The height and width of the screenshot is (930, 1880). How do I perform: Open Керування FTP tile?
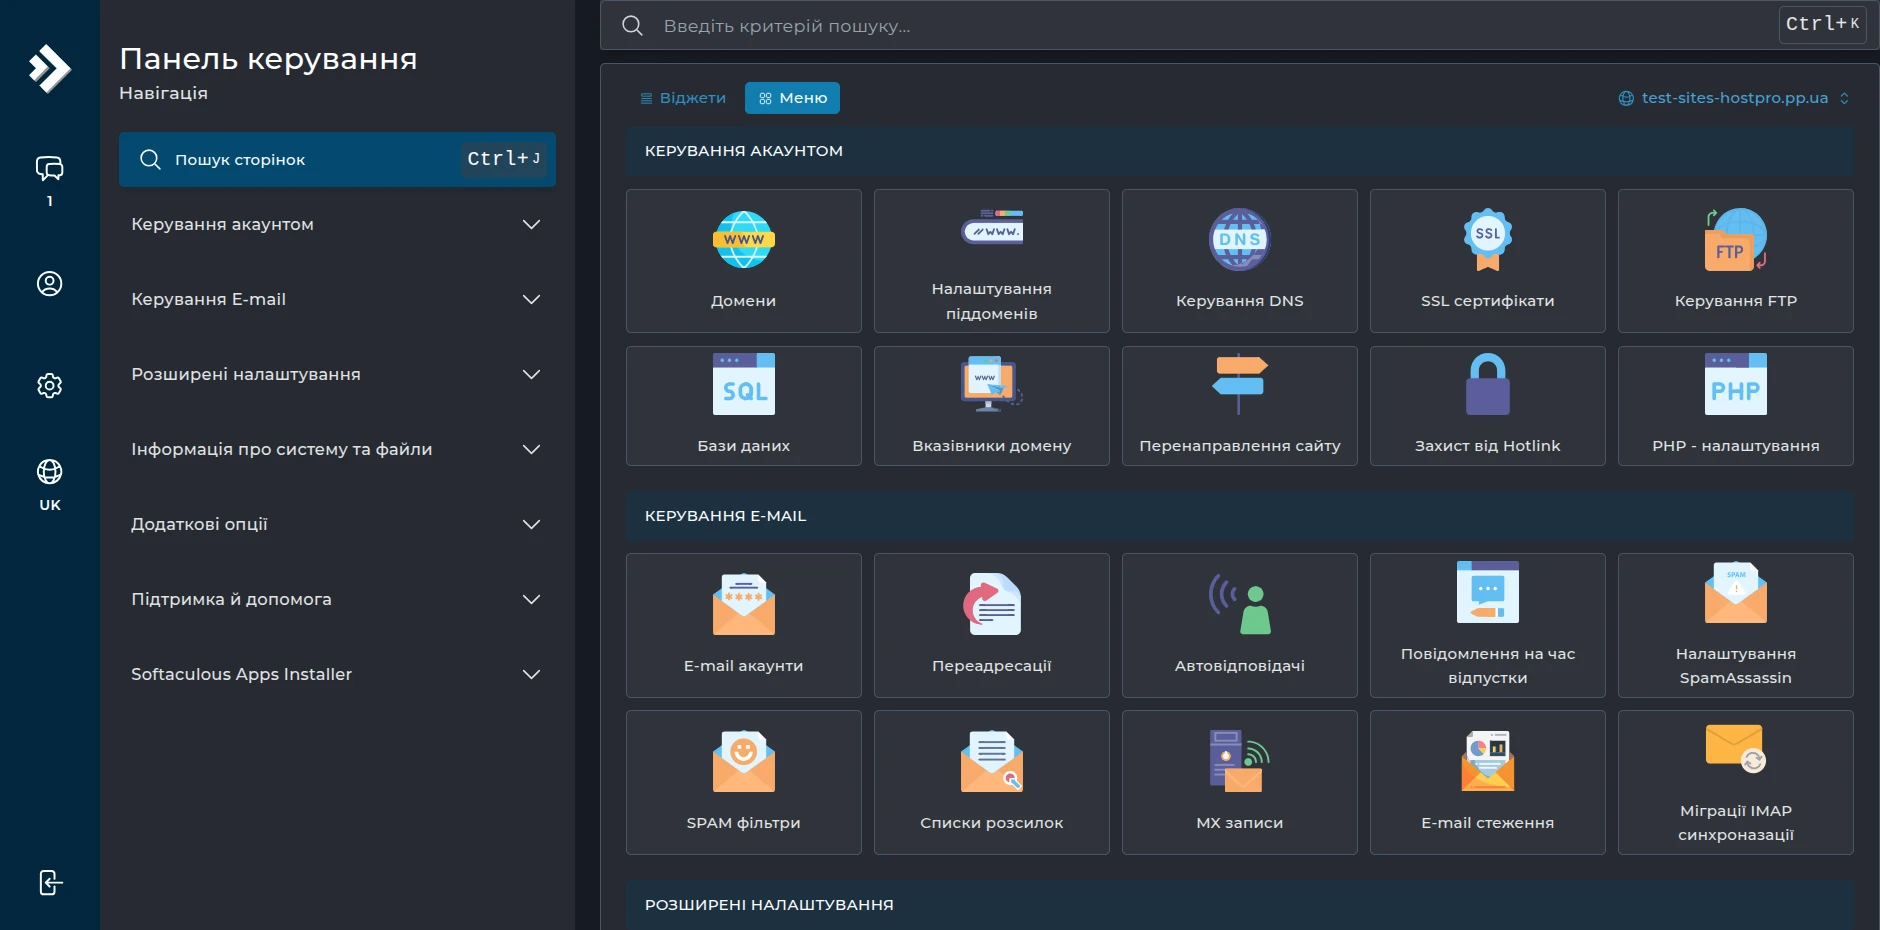1735,261
